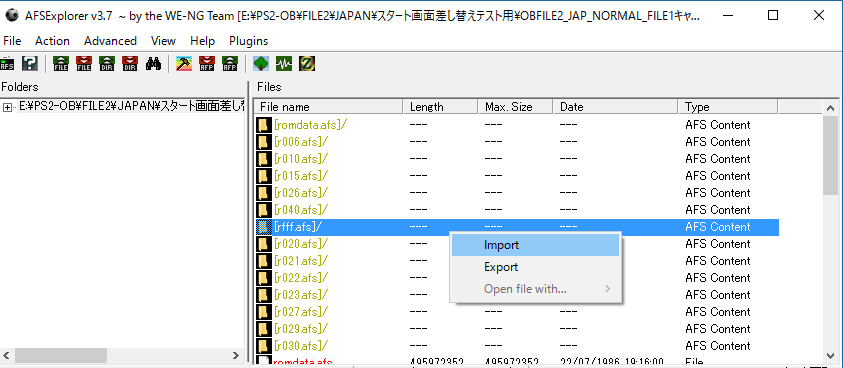Click the folder icon beside [r020.afs]/
This screenshot has height=368, width=843.
264,244
